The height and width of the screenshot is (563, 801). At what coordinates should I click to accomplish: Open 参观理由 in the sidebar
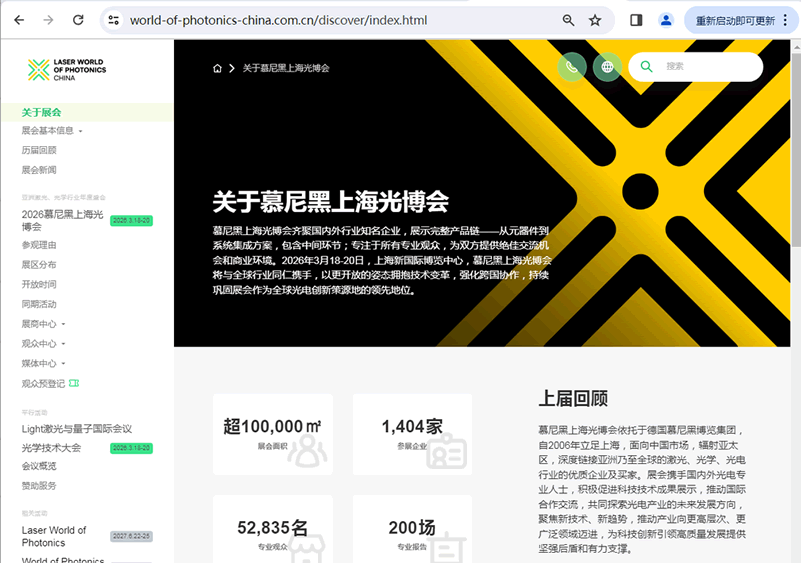pyautogui.click(x=39, y=245)
